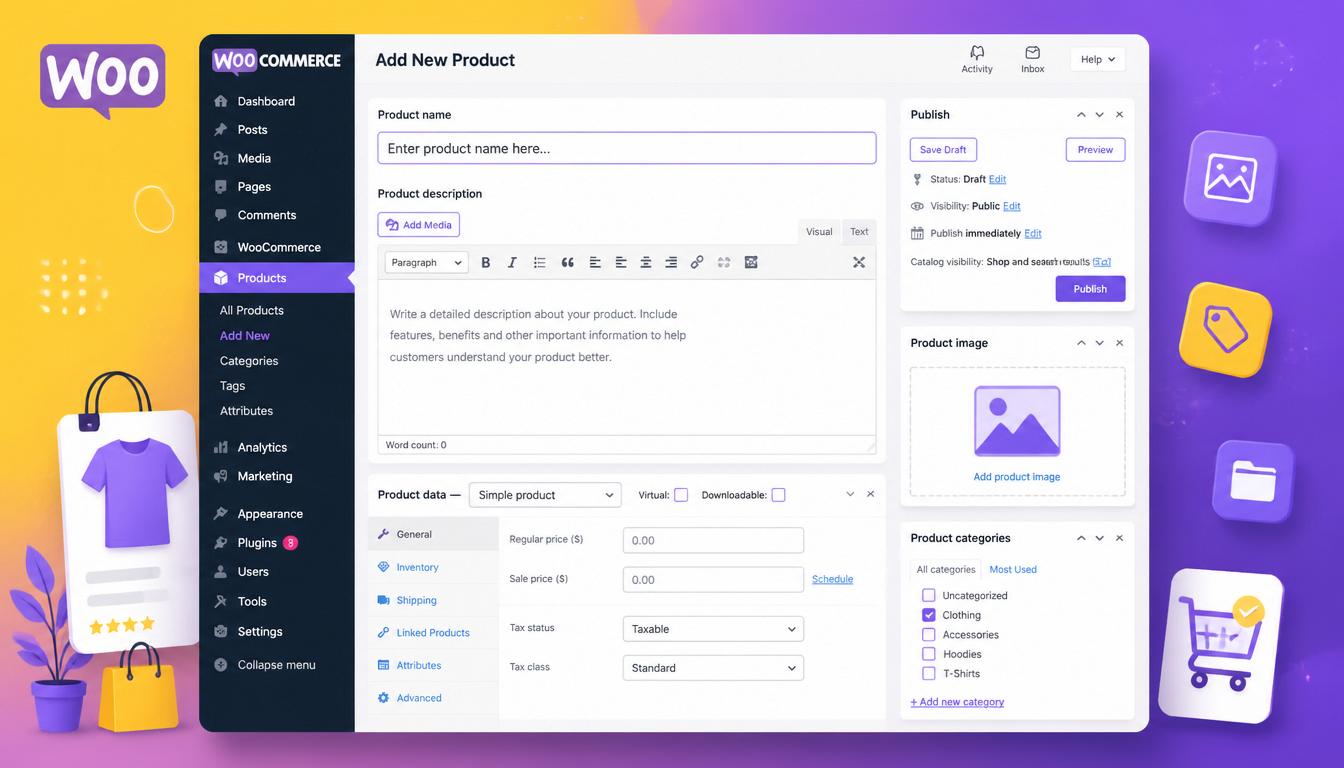Collapse the Product data panel chevron
The image size is (1344, 768).
click(850, 494)
